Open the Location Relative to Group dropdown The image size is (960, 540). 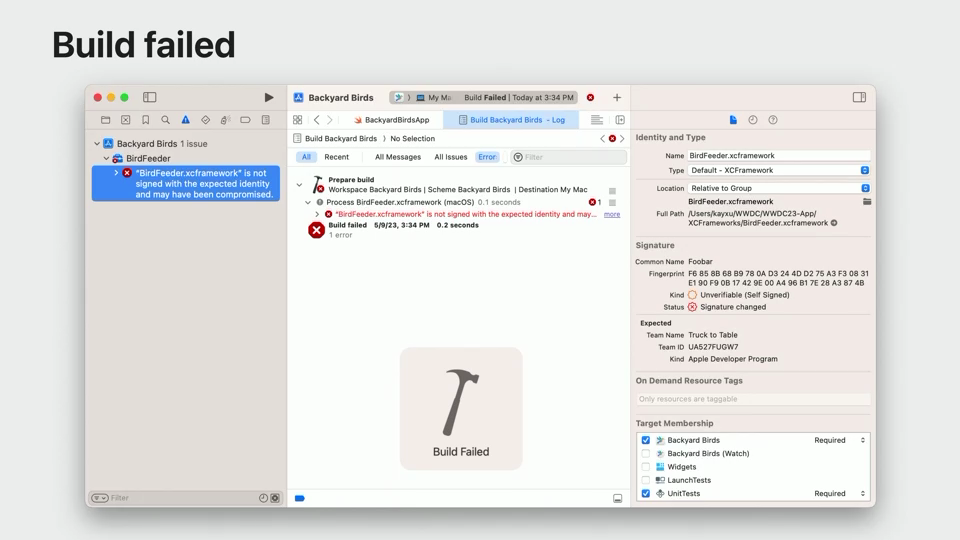778,188
